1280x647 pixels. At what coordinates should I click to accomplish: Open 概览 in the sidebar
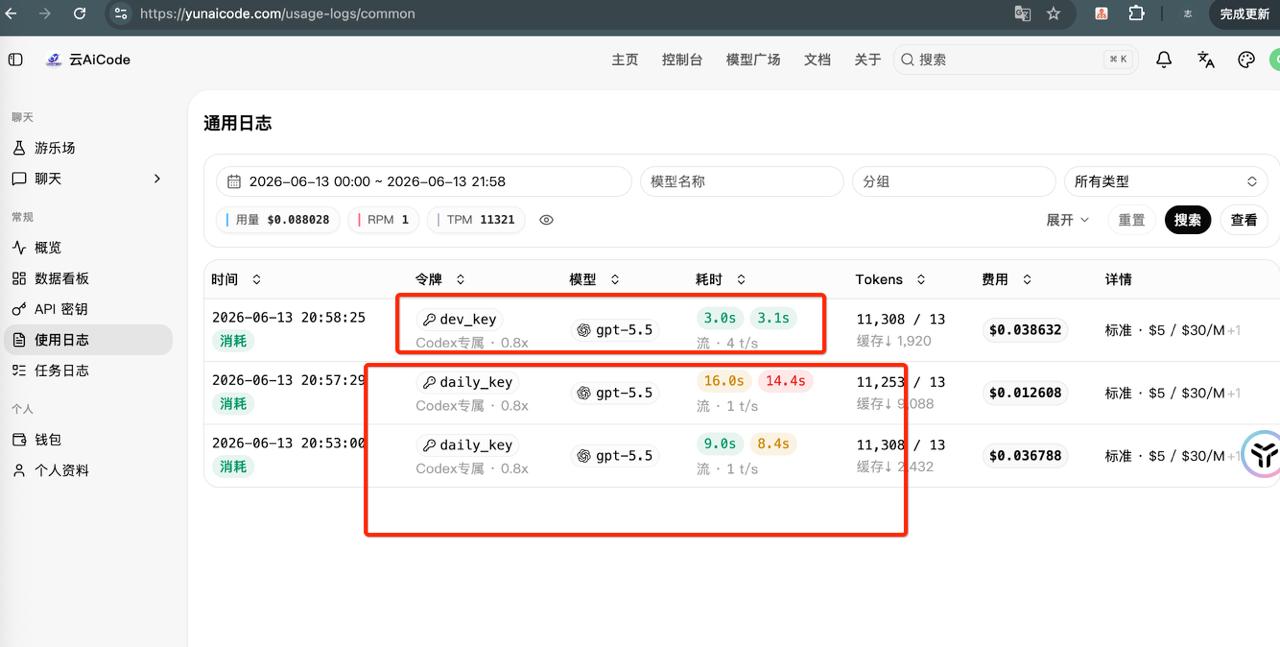click(x=88, y=248)
